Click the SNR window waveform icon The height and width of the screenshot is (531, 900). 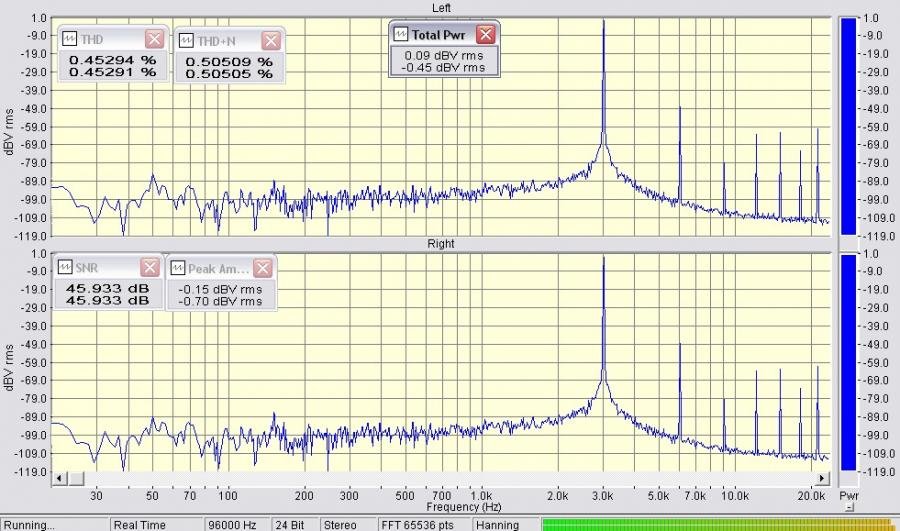click(x=66, y=267)
